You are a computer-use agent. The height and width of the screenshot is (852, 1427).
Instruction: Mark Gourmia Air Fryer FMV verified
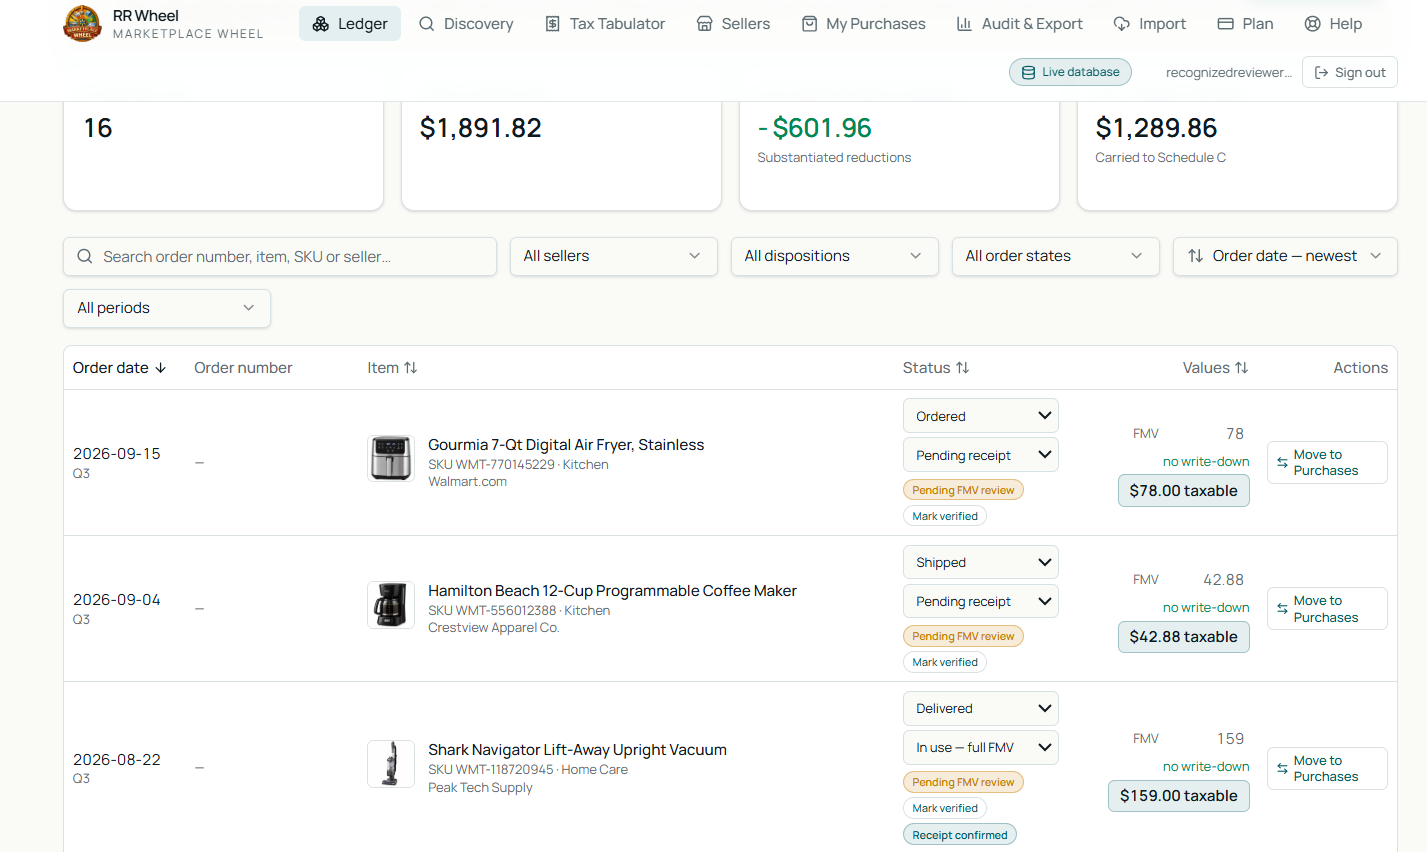pyautogui.click(x=945, y=516)
